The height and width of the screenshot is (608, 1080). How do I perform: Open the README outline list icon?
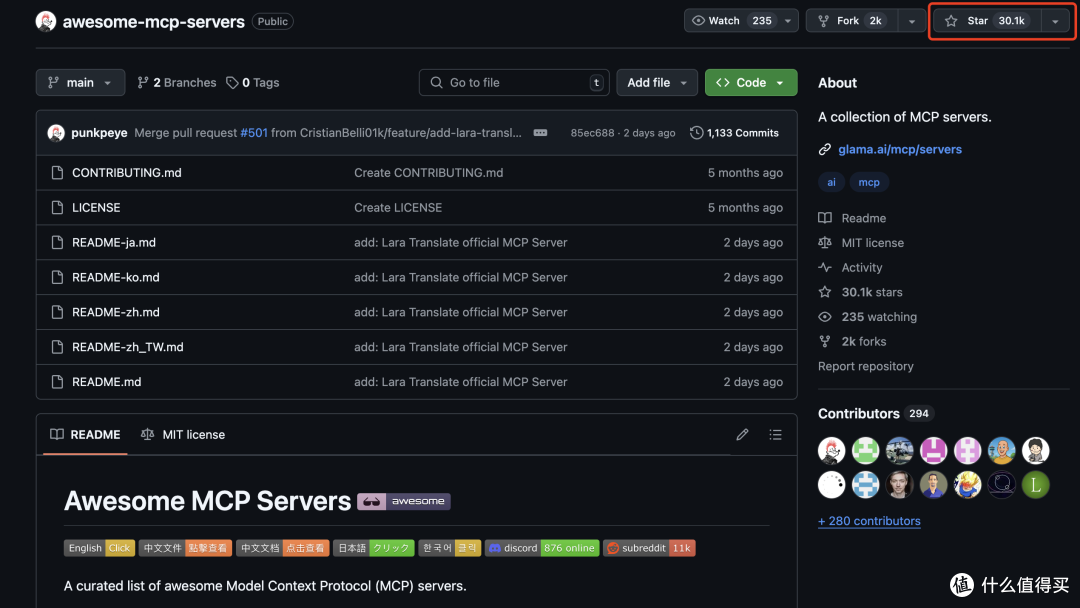[776, 434]
